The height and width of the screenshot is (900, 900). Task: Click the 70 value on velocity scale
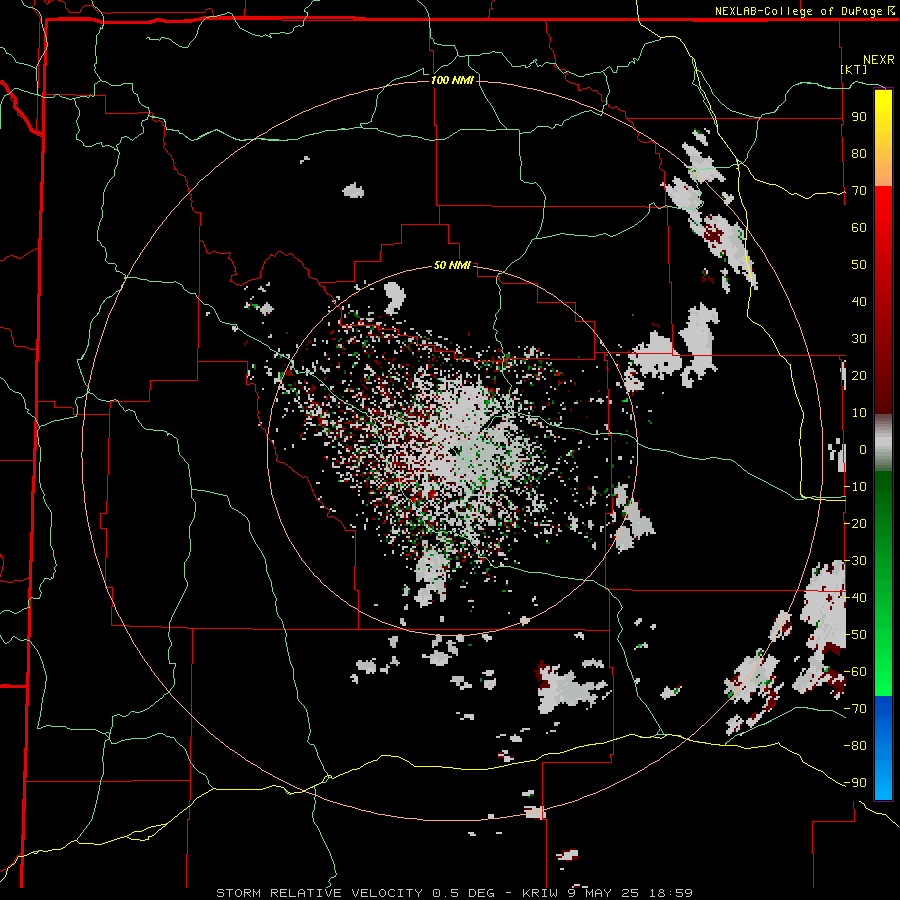(859, 191)
